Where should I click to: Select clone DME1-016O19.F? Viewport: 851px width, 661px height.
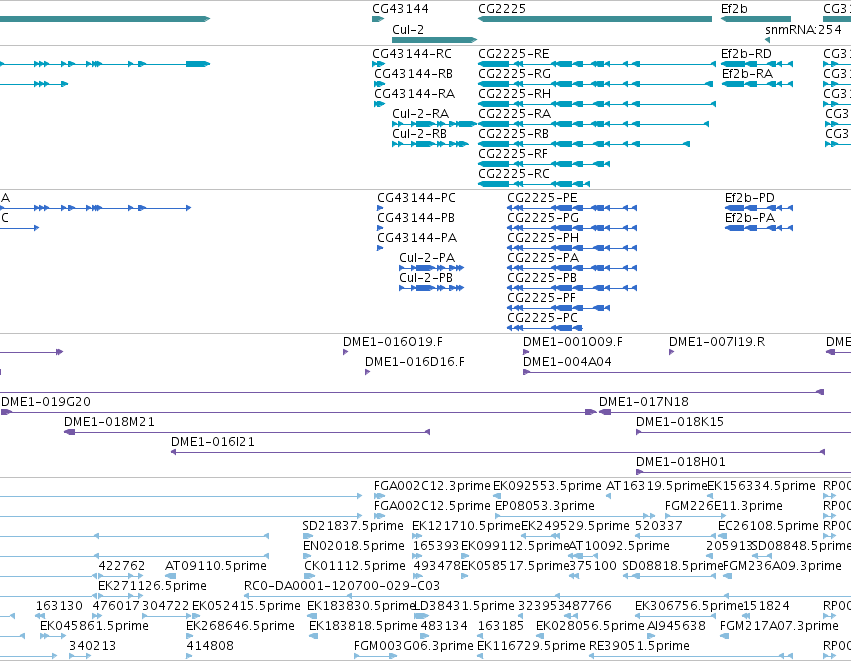pos(392,342)
